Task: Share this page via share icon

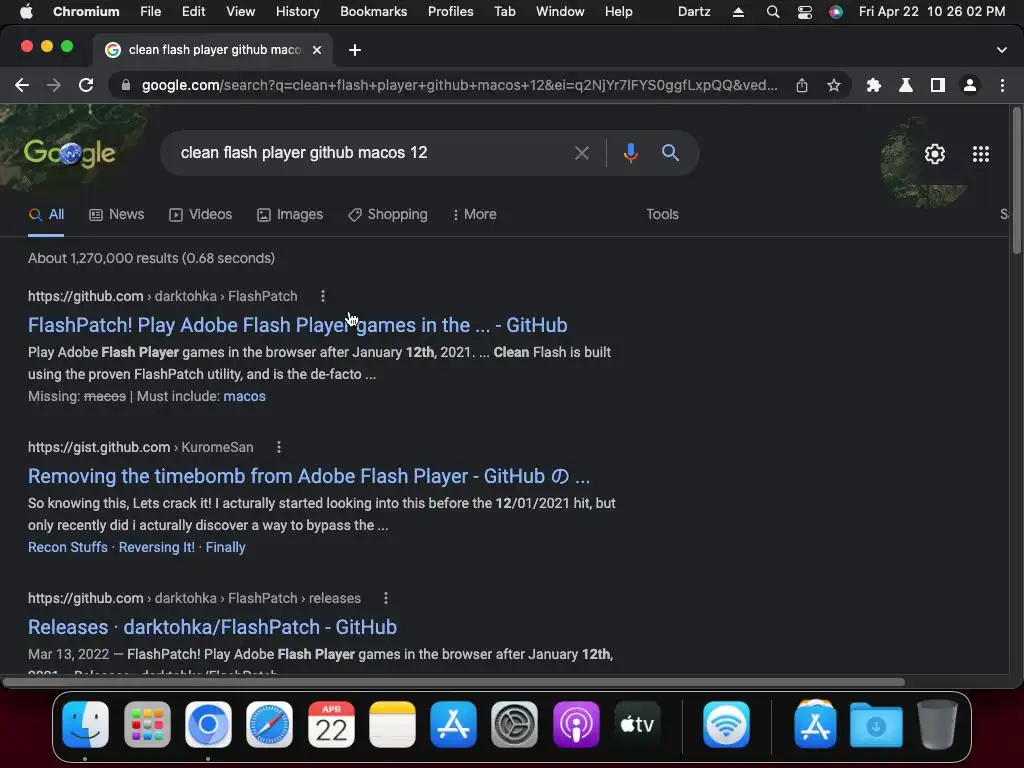Action: pos(802,85)
